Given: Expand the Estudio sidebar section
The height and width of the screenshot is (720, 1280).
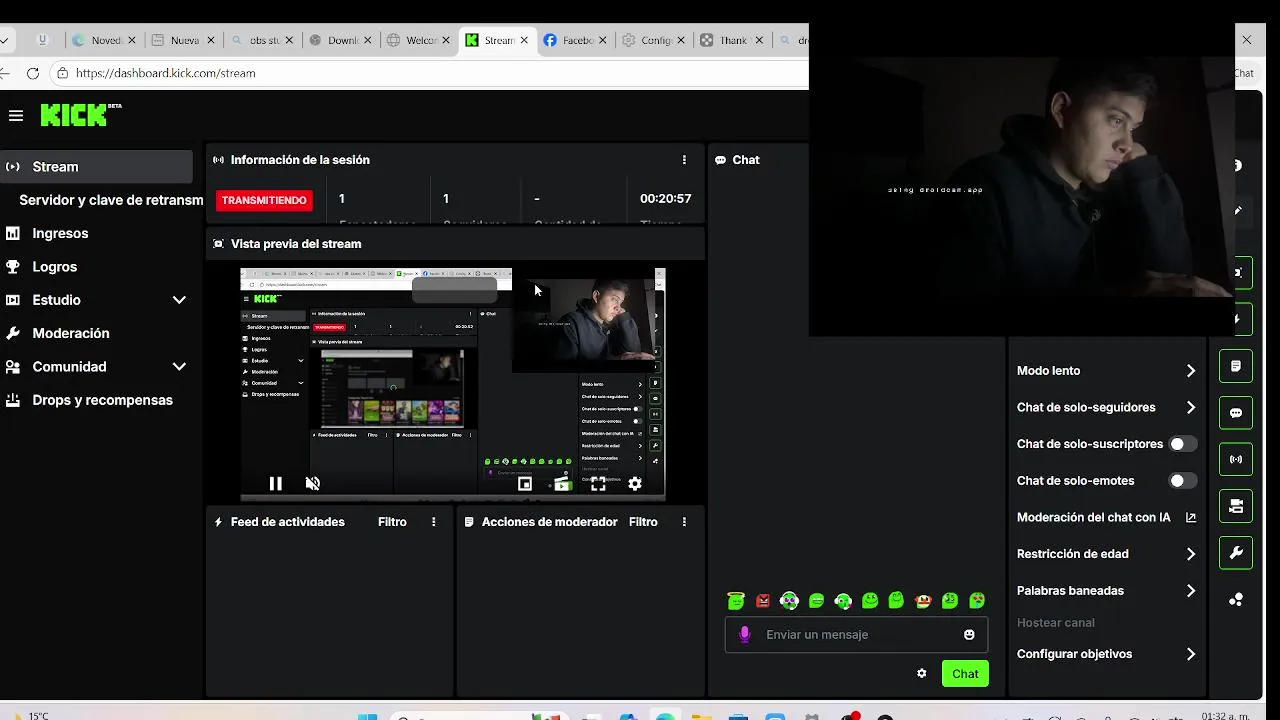Looking at the screenshot, I should coord(179,300).
